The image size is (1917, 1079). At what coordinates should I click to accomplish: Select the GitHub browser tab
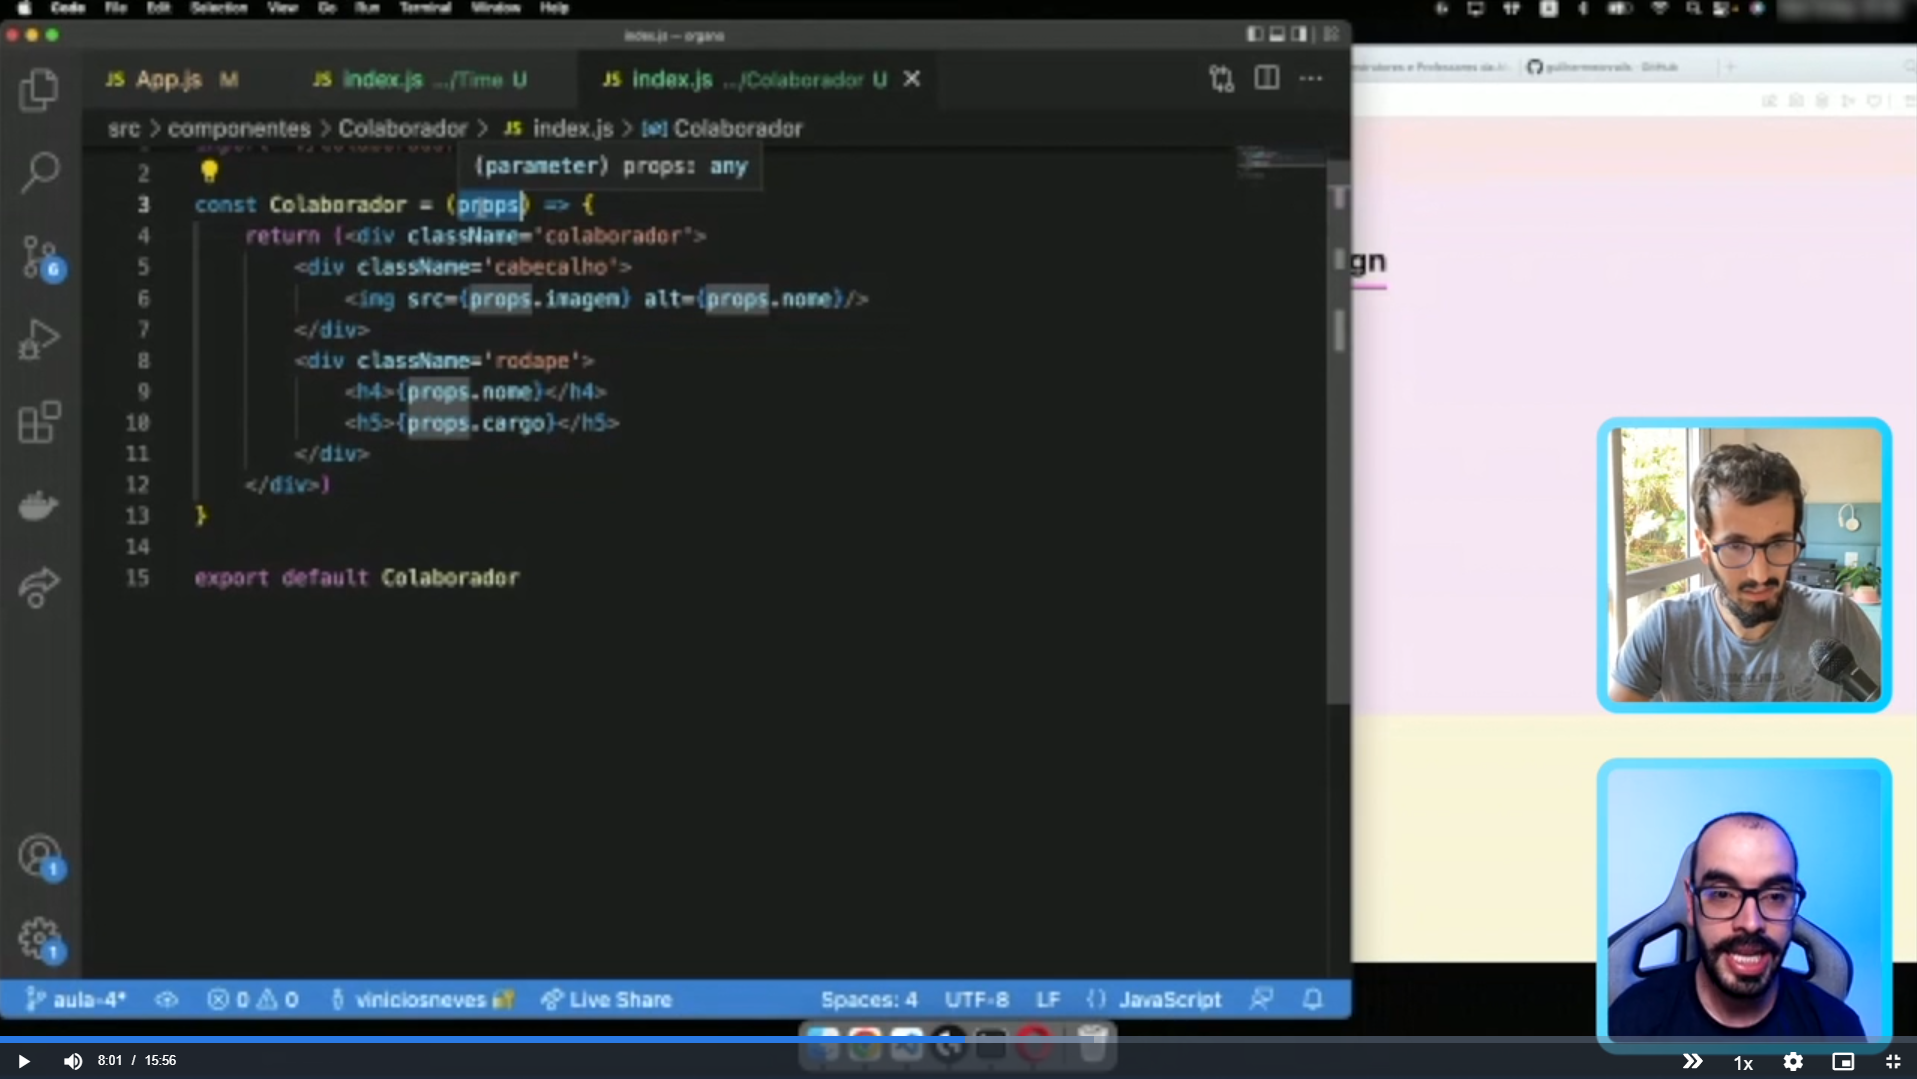click(x=1610, y=67)
